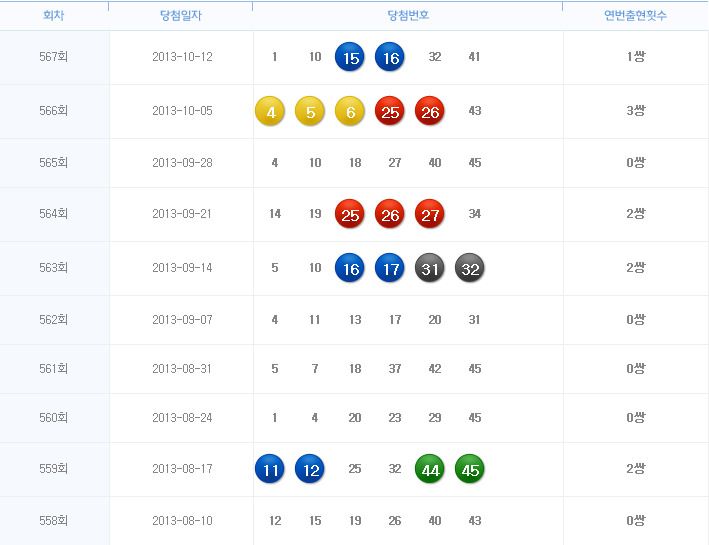
Task: Click 3쌍 count in round 566 row
Action: click(636, 110)
